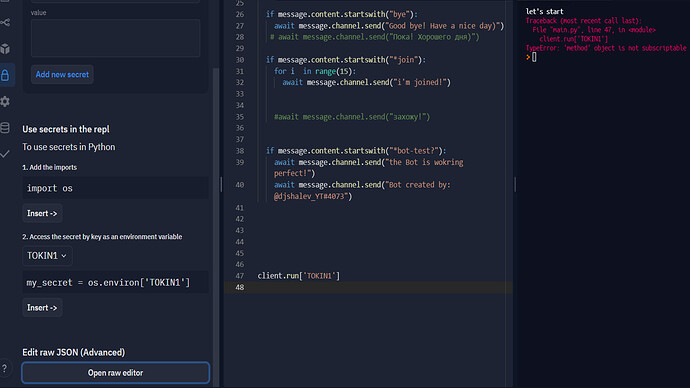
Task: Open the Database sidebar icon
Action: pyautogui.click(x=5, y=128)
